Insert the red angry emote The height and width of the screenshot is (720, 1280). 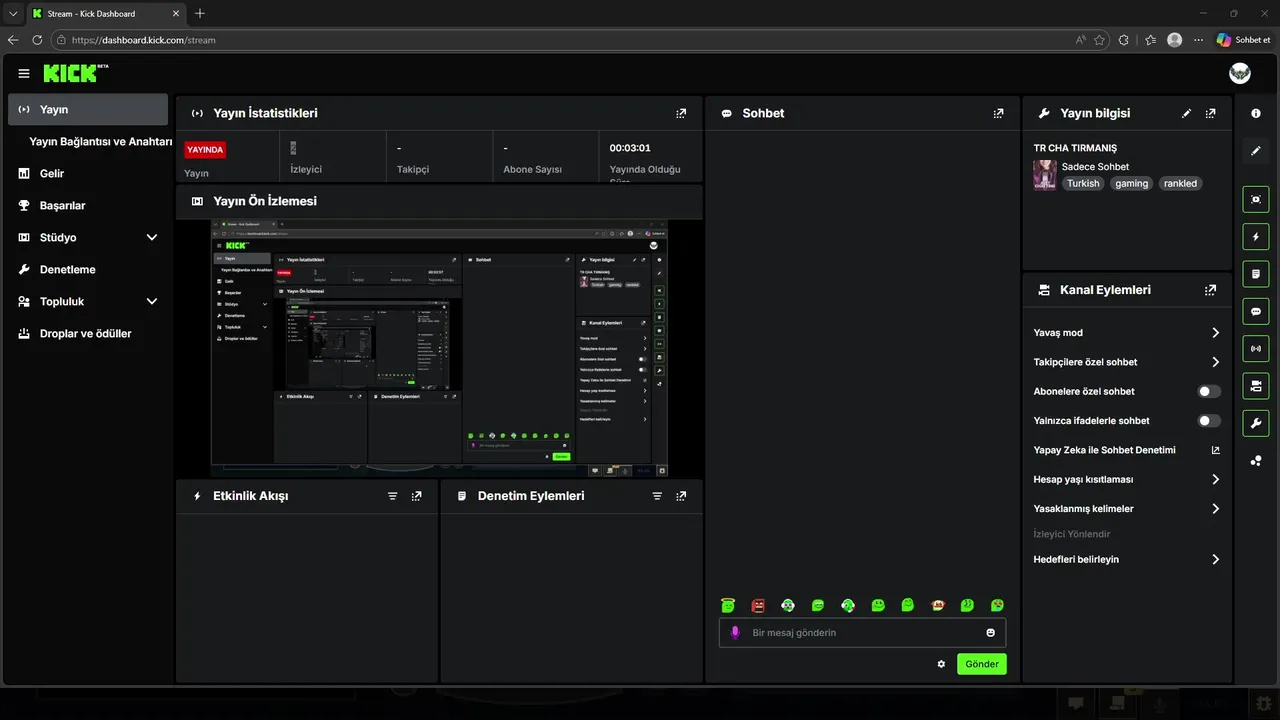point(758,605)
